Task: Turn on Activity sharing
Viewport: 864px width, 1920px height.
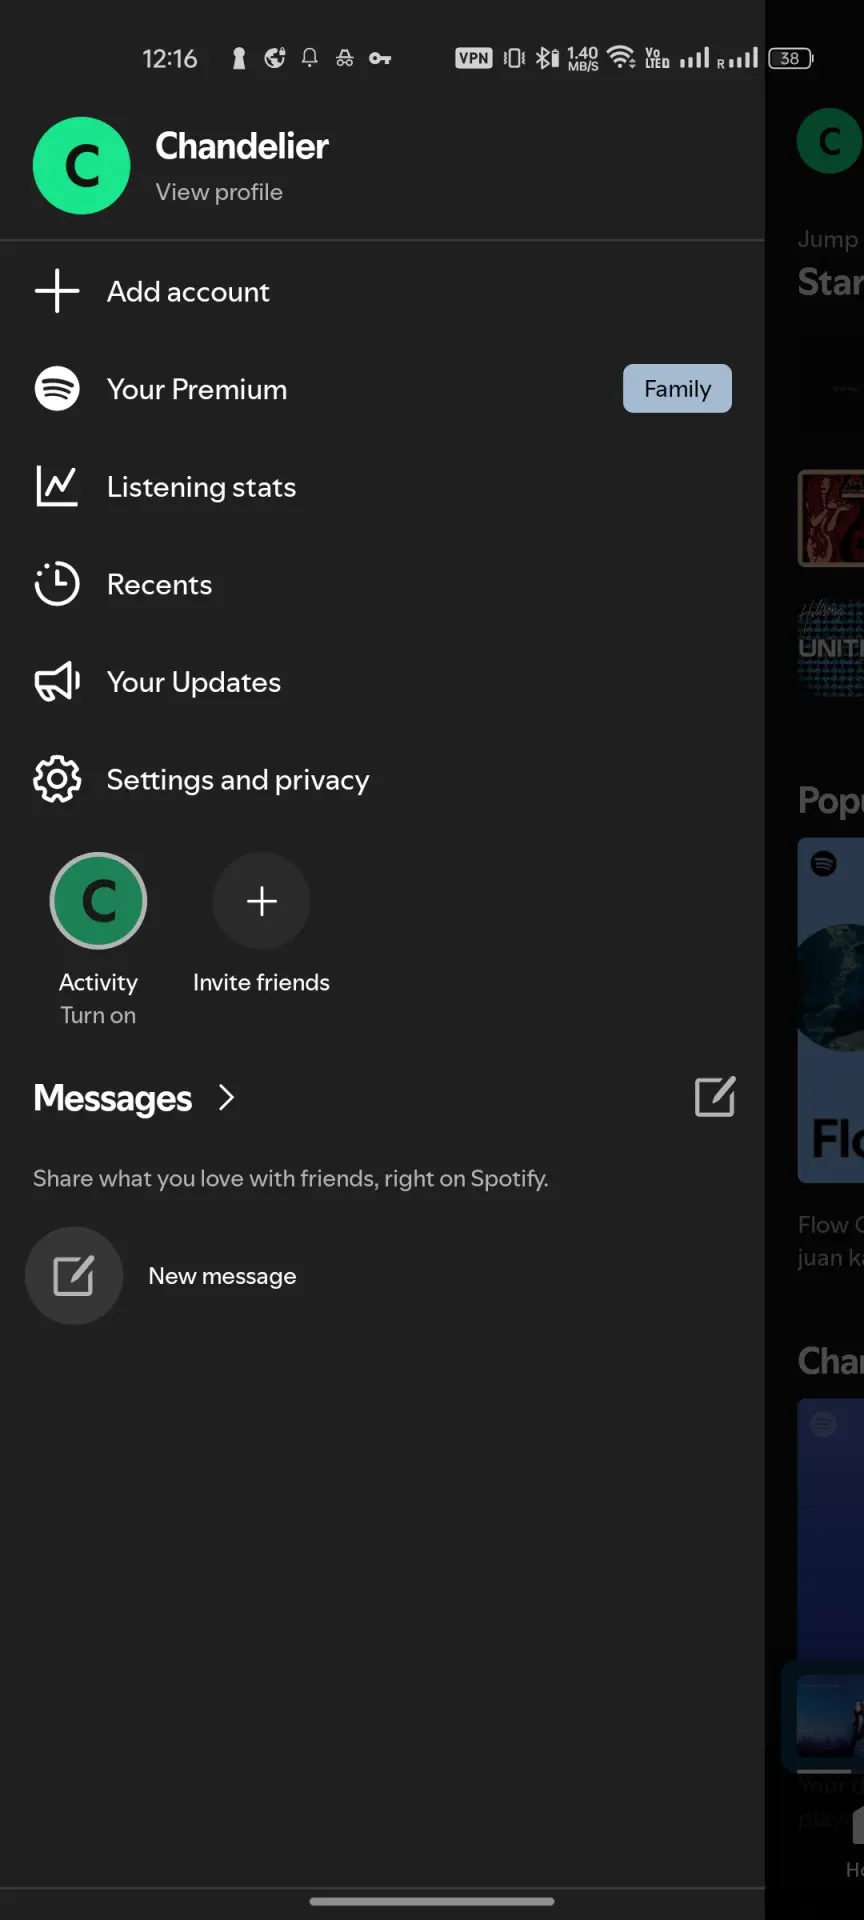Action: pos(98,1015)
